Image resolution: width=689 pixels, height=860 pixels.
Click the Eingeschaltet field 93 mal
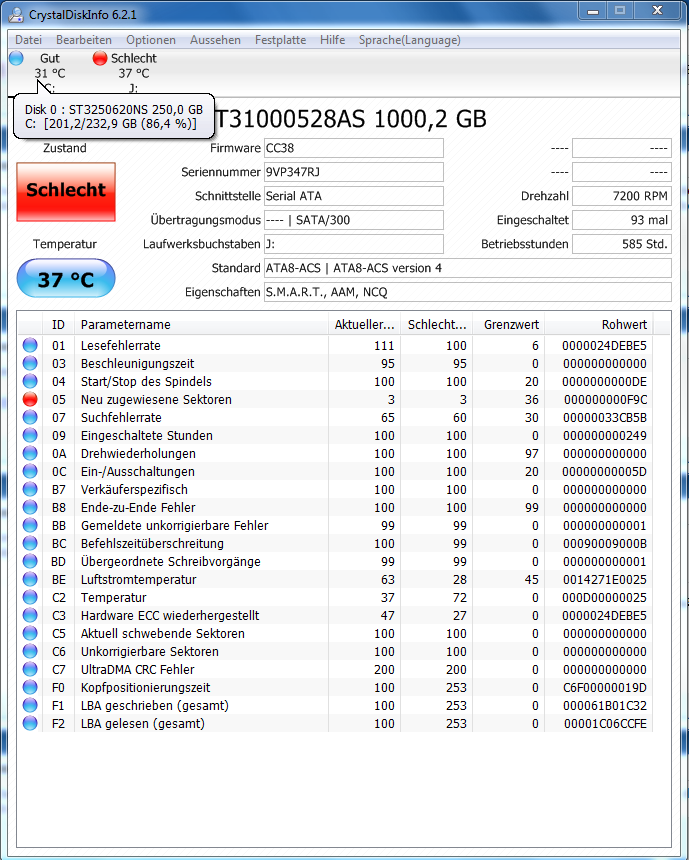[622, 220]
